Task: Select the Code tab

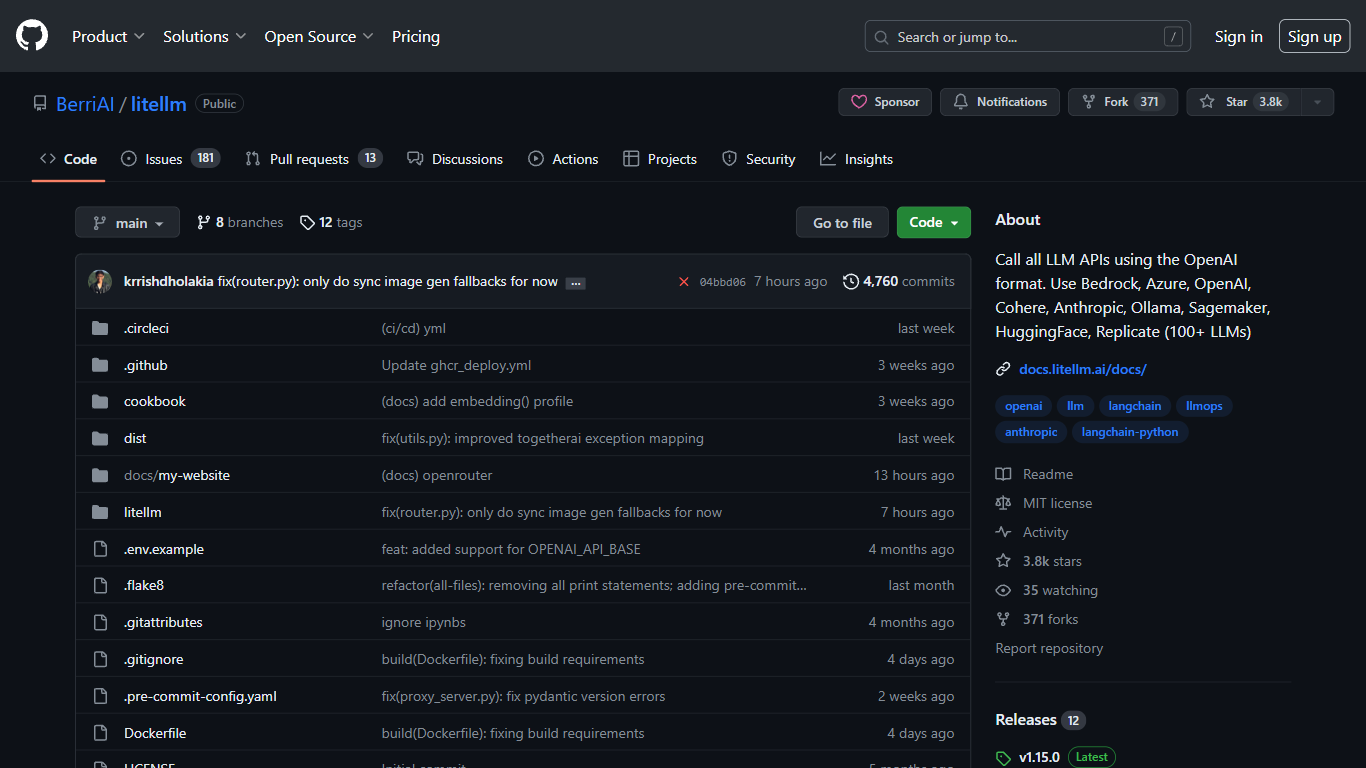Action: coord(68,159)
